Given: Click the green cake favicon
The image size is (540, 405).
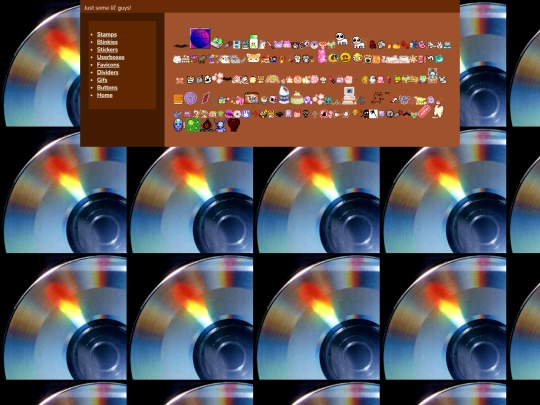Looking at the screenshot, I should point(297,98).
